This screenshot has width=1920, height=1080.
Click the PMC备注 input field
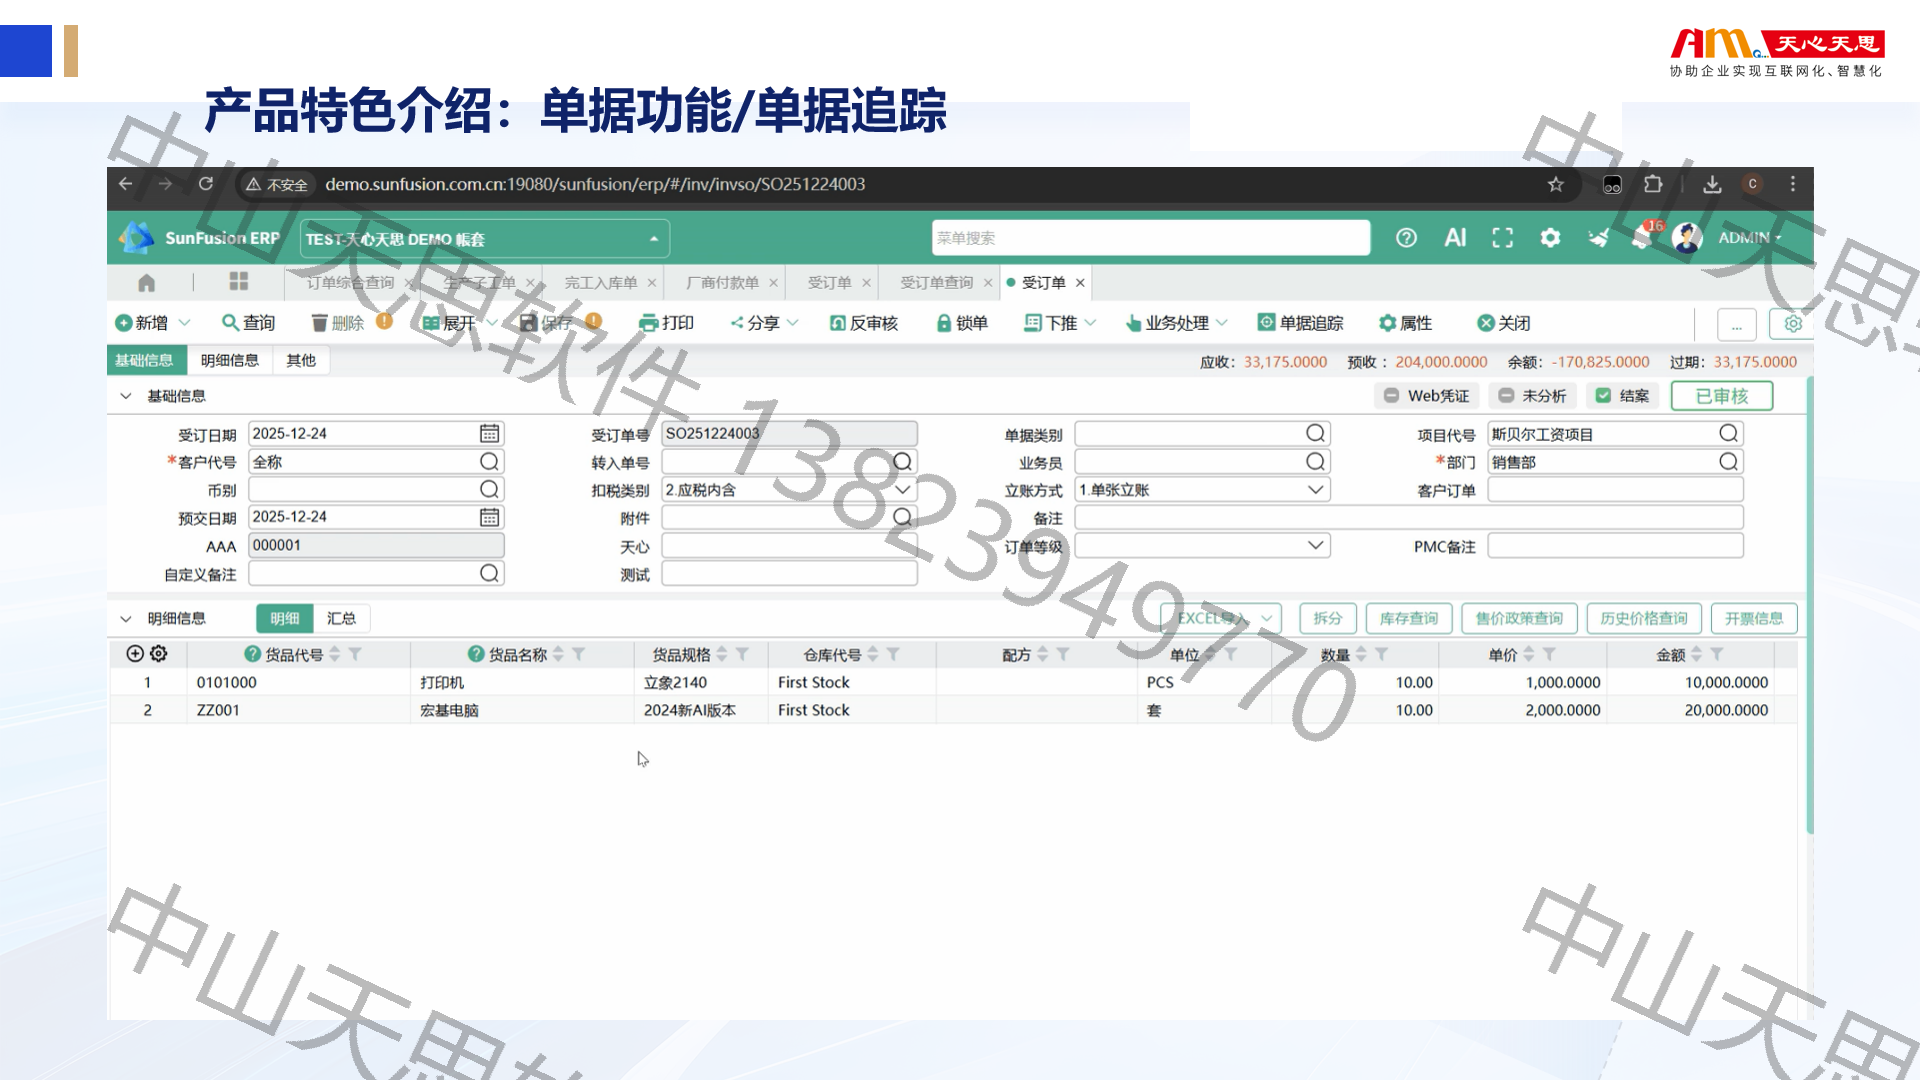(1615, 546)
